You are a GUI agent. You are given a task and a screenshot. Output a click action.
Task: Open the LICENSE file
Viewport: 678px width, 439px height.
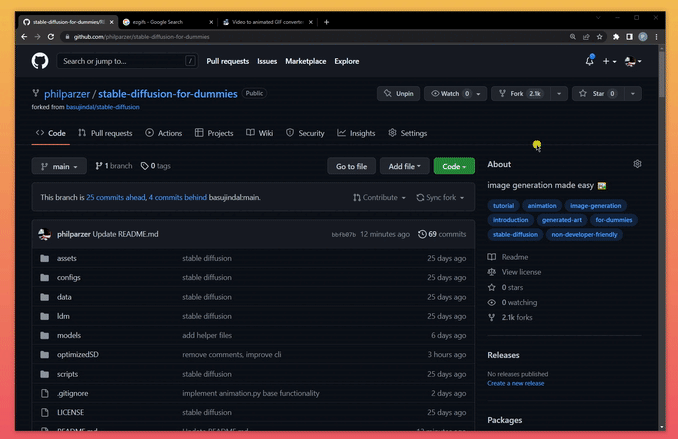70,413
